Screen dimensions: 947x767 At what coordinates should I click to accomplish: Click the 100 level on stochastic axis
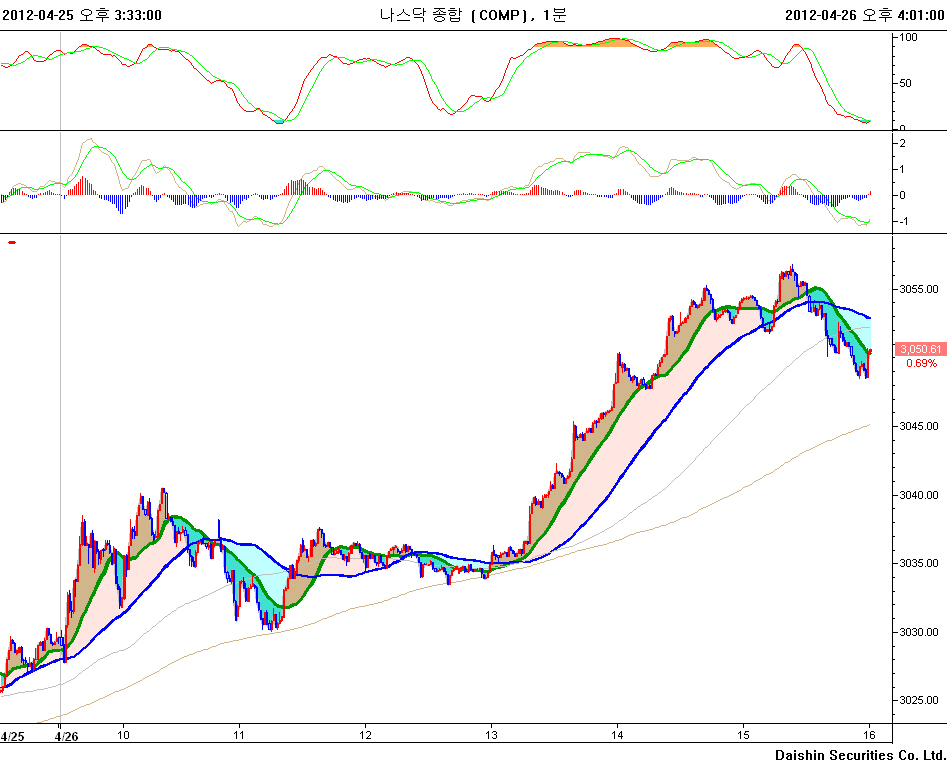pos(909,37)
